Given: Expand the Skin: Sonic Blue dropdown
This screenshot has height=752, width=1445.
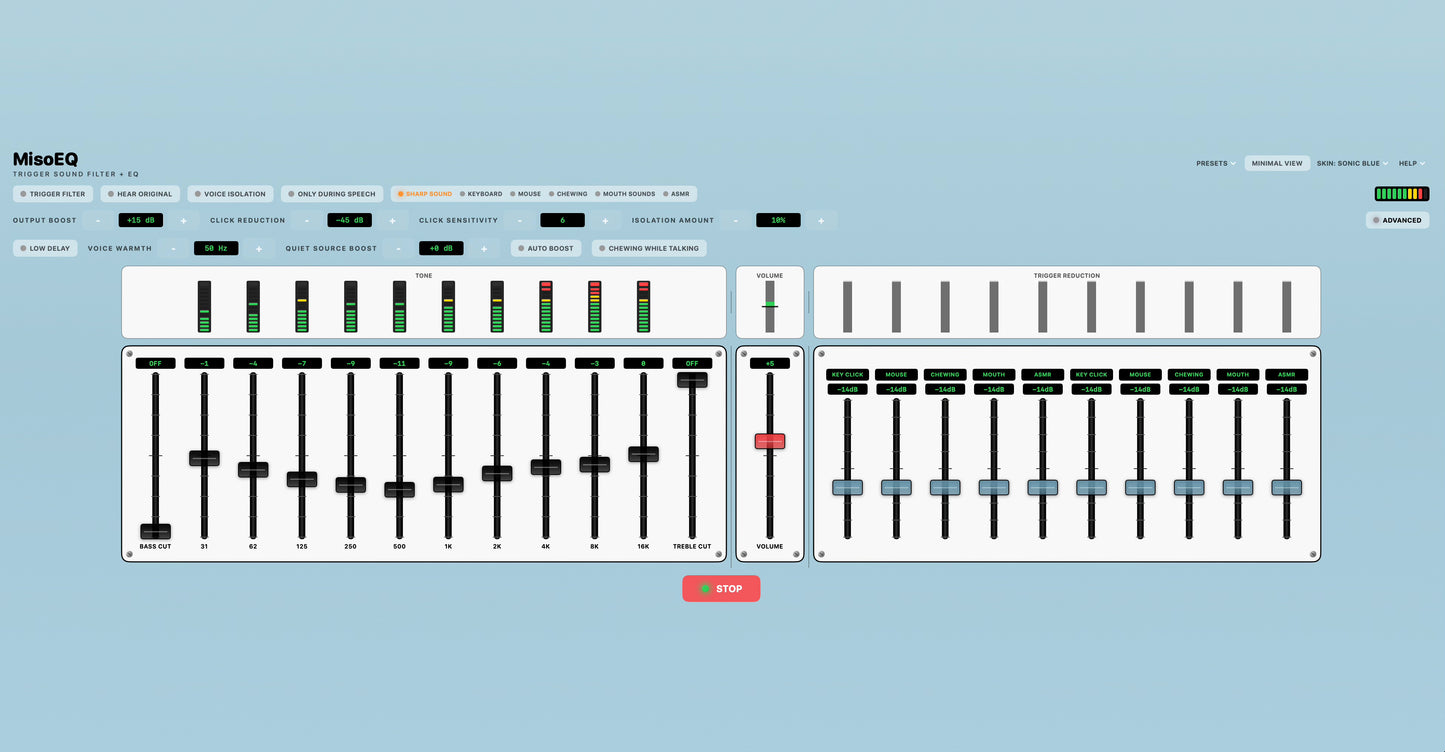Looking at the screenshot, I should (1353, 163).
